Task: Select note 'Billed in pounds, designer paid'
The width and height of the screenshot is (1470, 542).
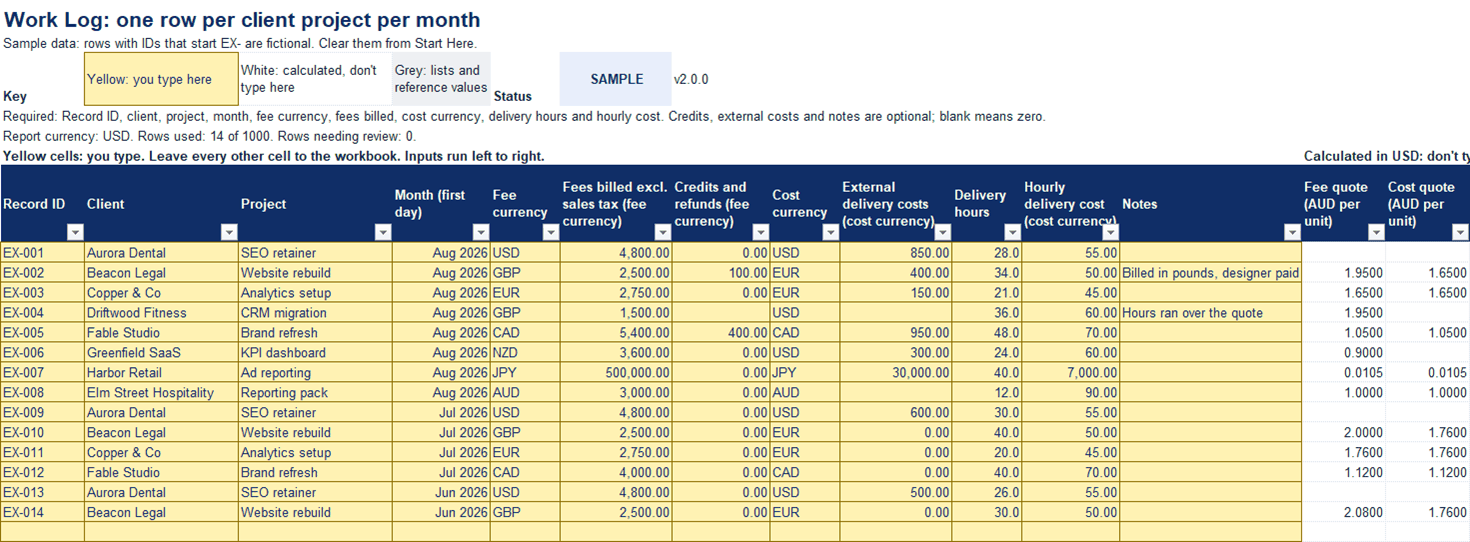Action: point(1211,273)
